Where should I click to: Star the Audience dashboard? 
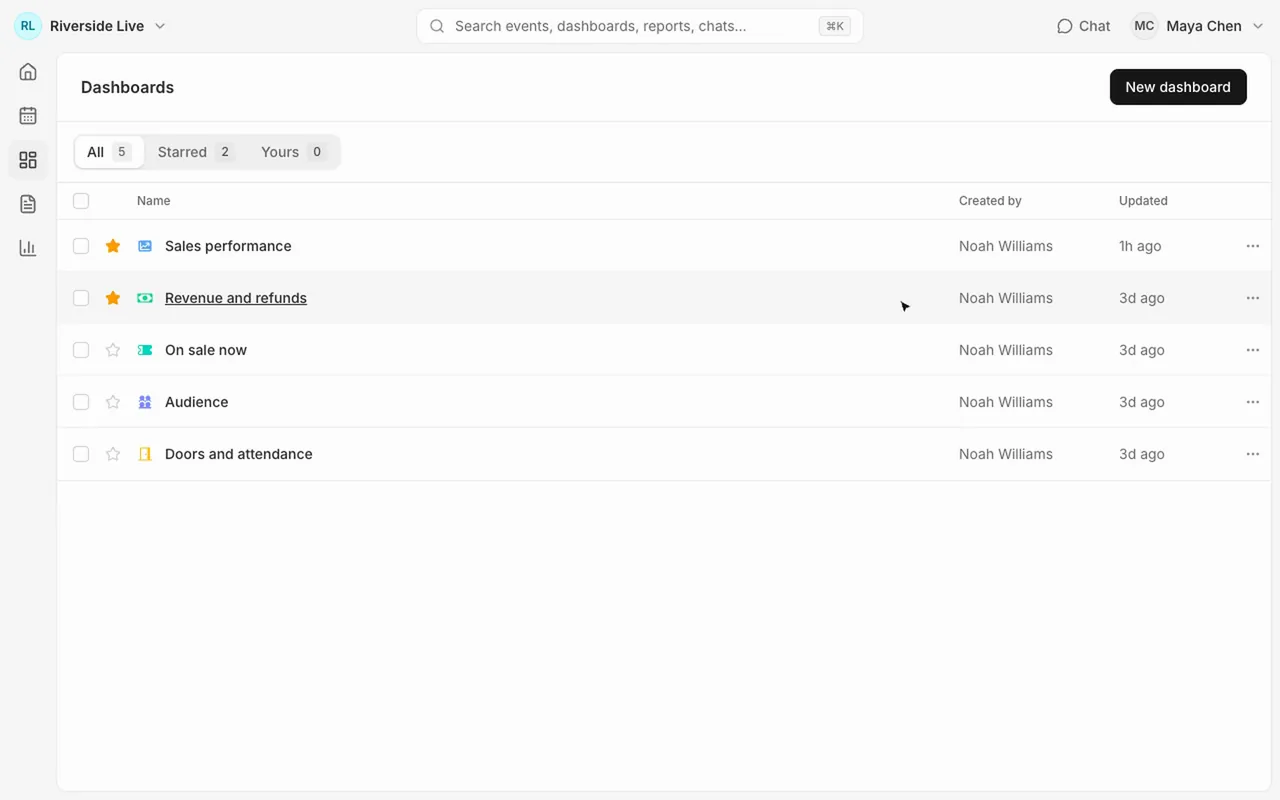113,402
